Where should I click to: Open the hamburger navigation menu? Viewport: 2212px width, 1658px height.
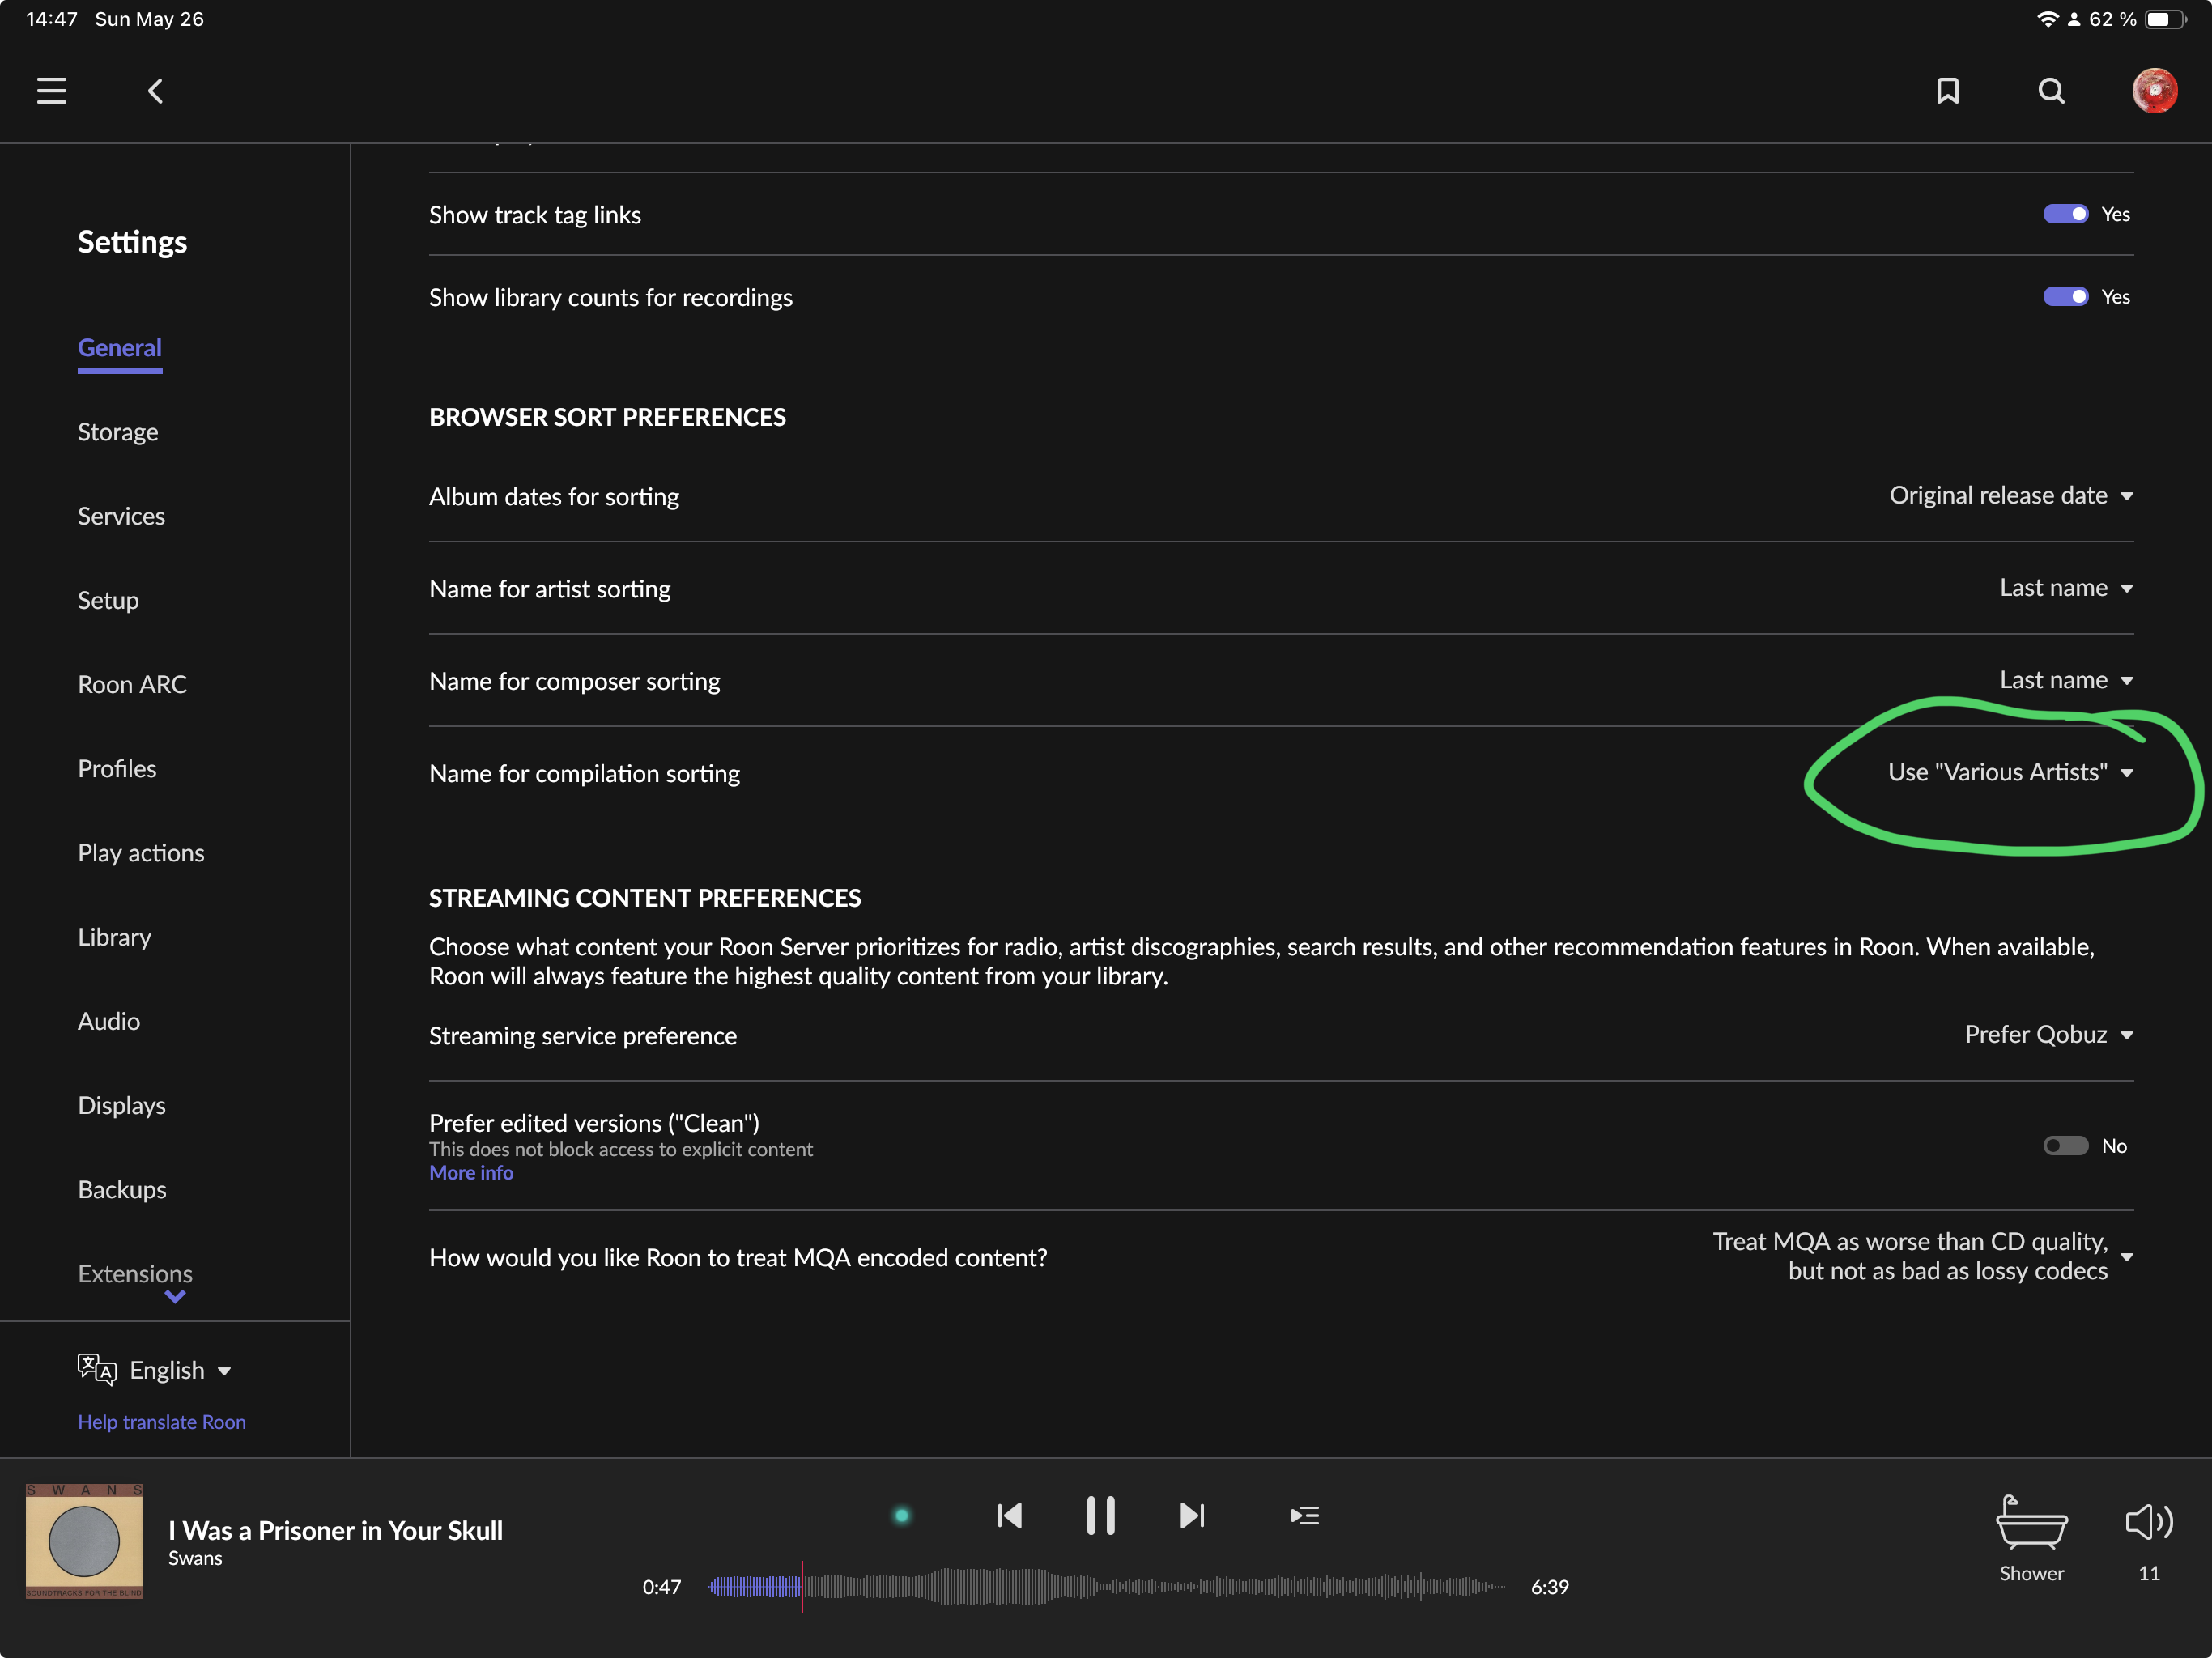point(52,91)
